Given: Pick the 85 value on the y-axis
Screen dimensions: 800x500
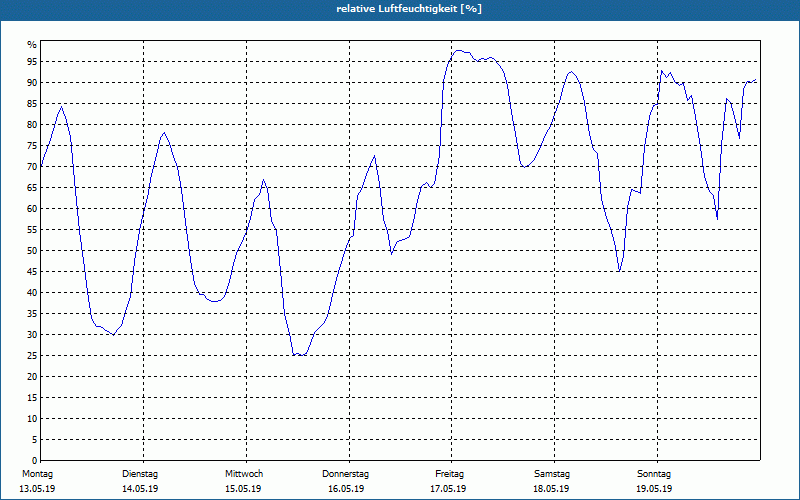Looking at the screenshot, I should pyautogui.click(x=32, y=104).
